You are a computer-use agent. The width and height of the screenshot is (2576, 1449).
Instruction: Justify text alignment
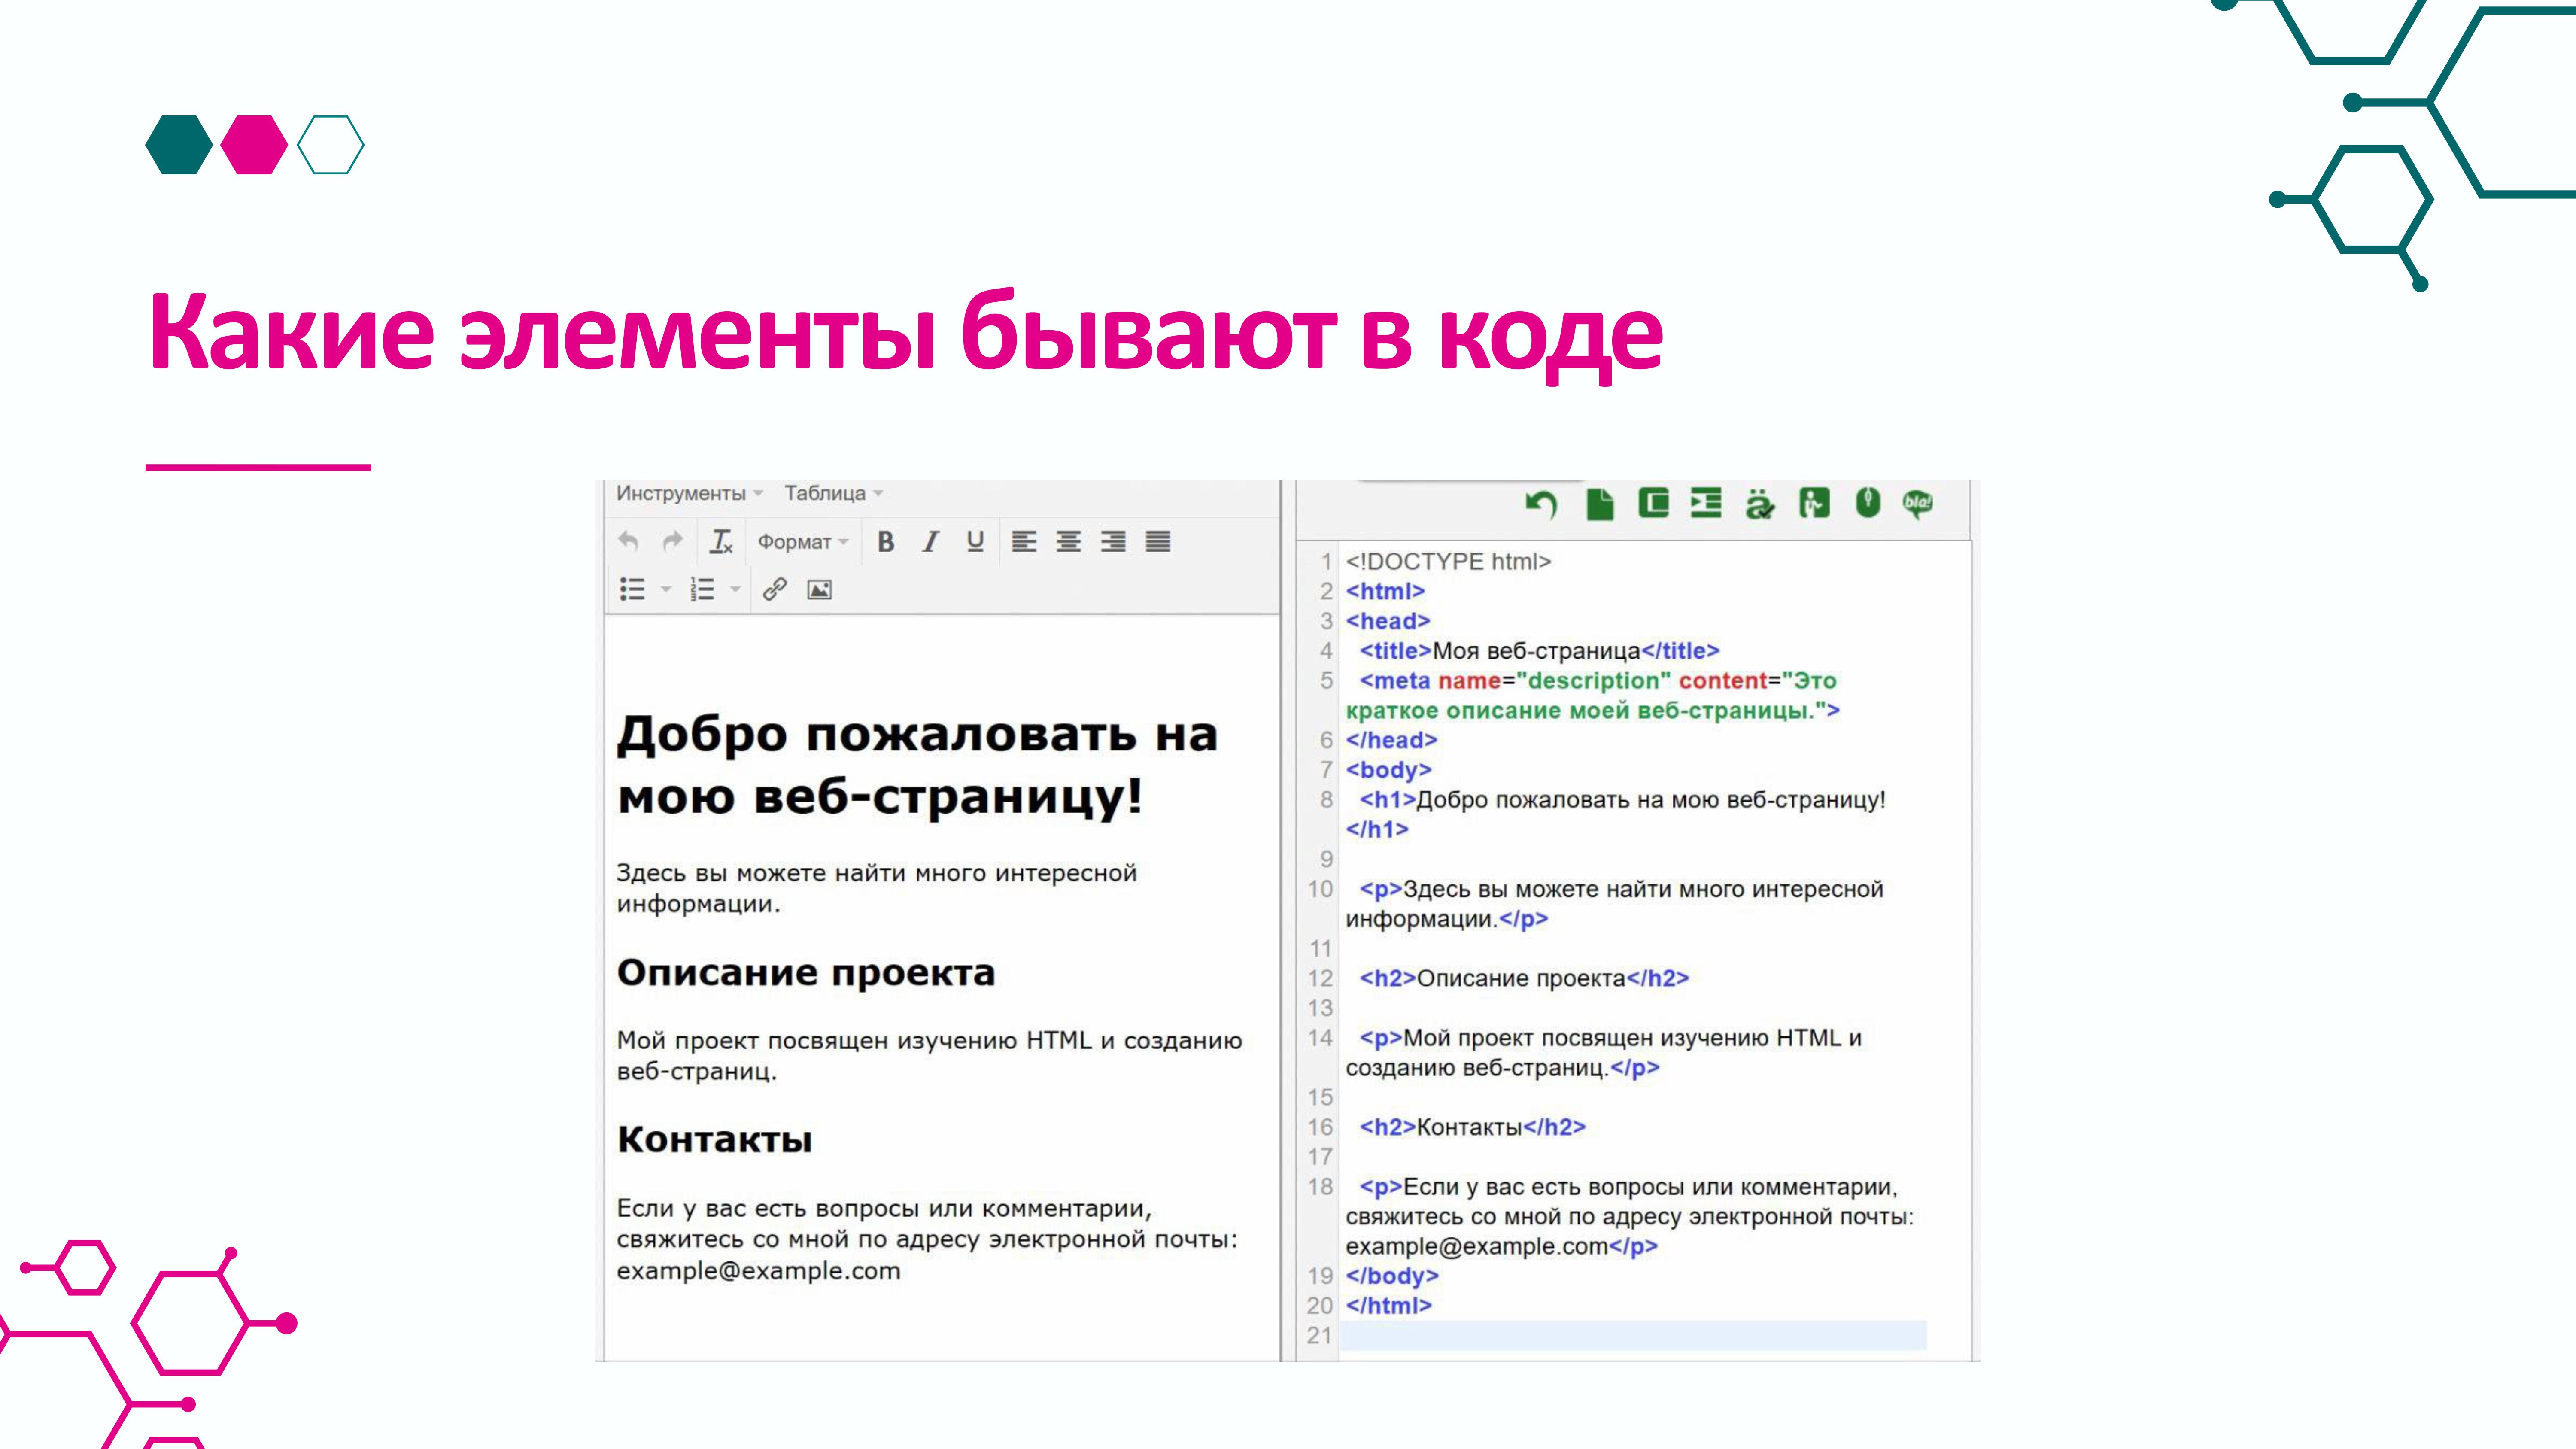pos(1158,541)
